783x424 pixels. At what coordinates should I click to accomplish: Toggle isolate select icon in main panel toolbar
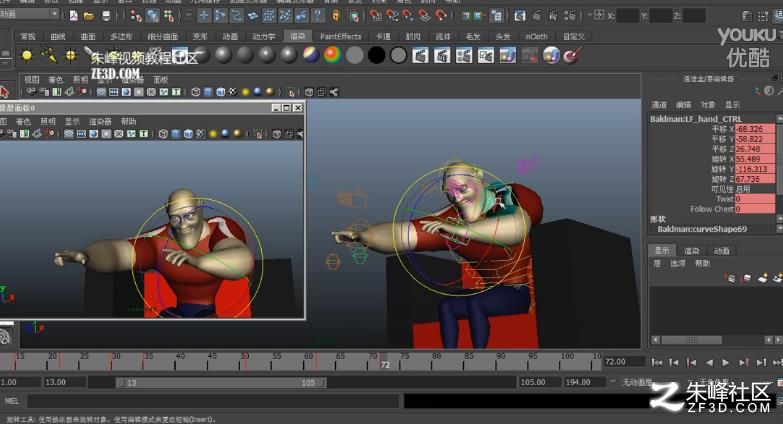pos(292,92)
